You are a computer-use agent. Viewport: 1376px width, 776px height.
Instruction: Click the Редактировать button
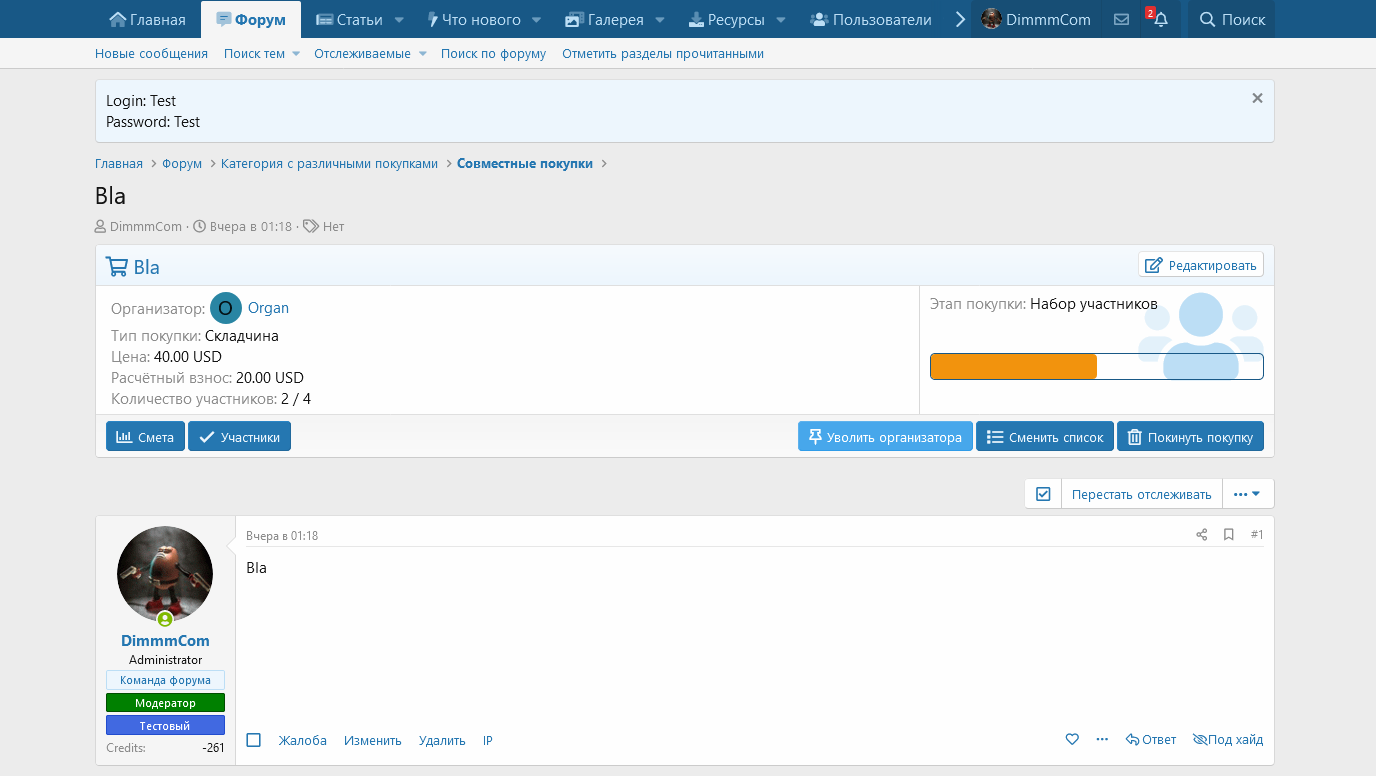point(1201,264)
